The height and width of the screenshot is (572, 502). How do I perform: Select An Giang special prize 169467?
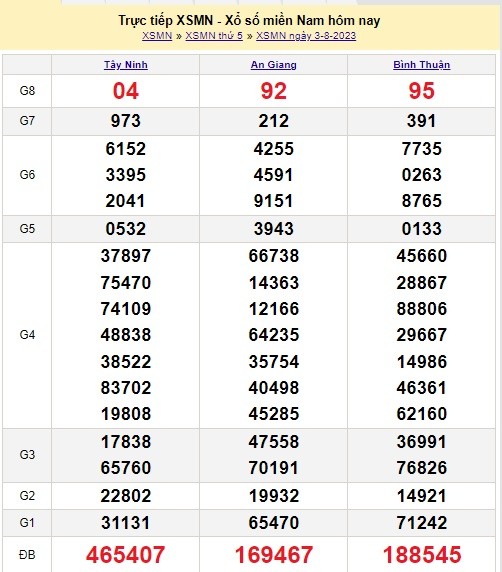click(274, 554)
